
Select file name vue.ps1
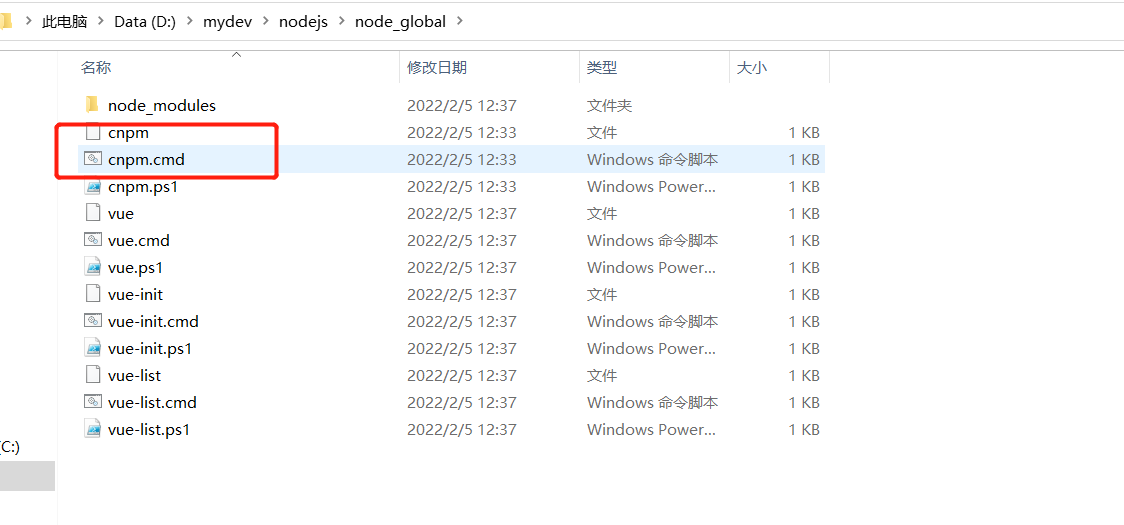pyautogui.click(x=135, y=268)
